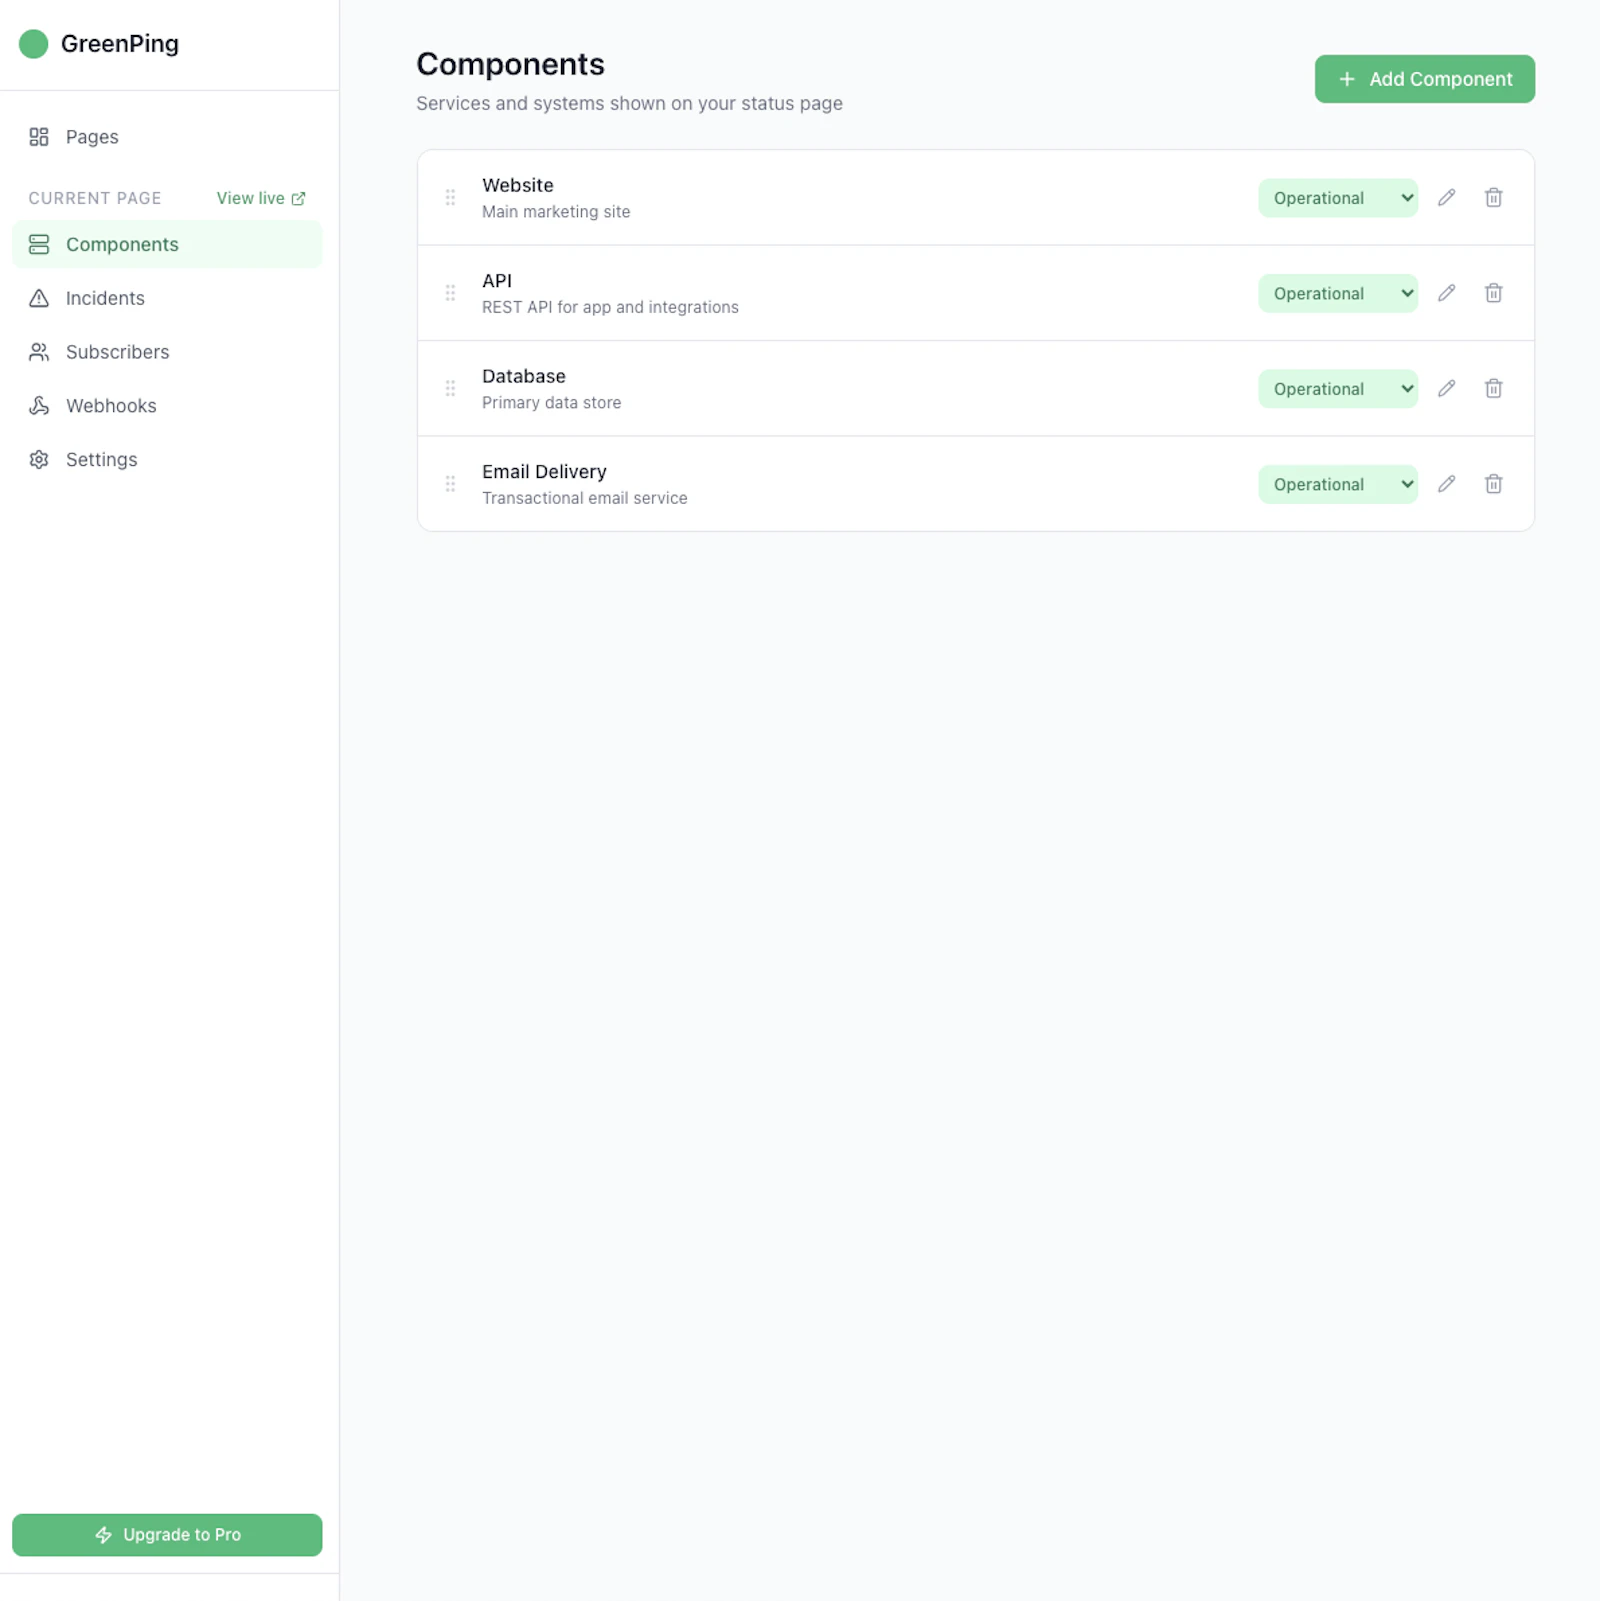Open the View live link
This screenshot has height=1601, width=1600.
coord(261,198)
